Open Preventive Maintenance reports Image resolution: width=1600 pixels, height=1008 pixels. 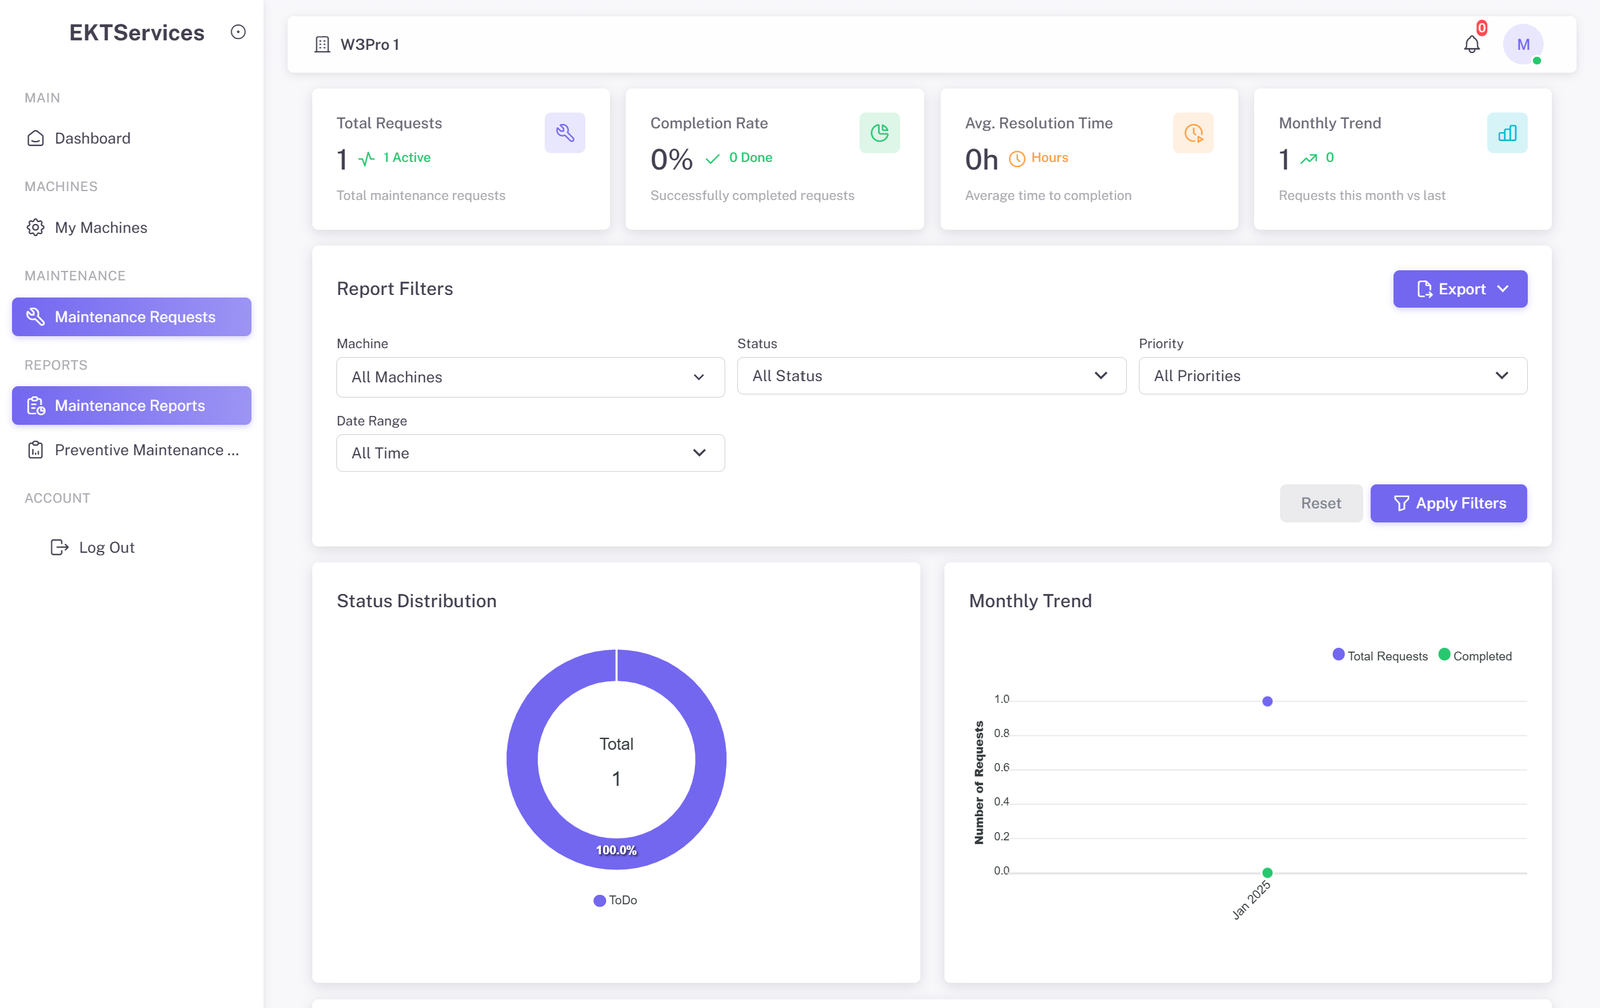pyautogui.click(x=132, y=450)
